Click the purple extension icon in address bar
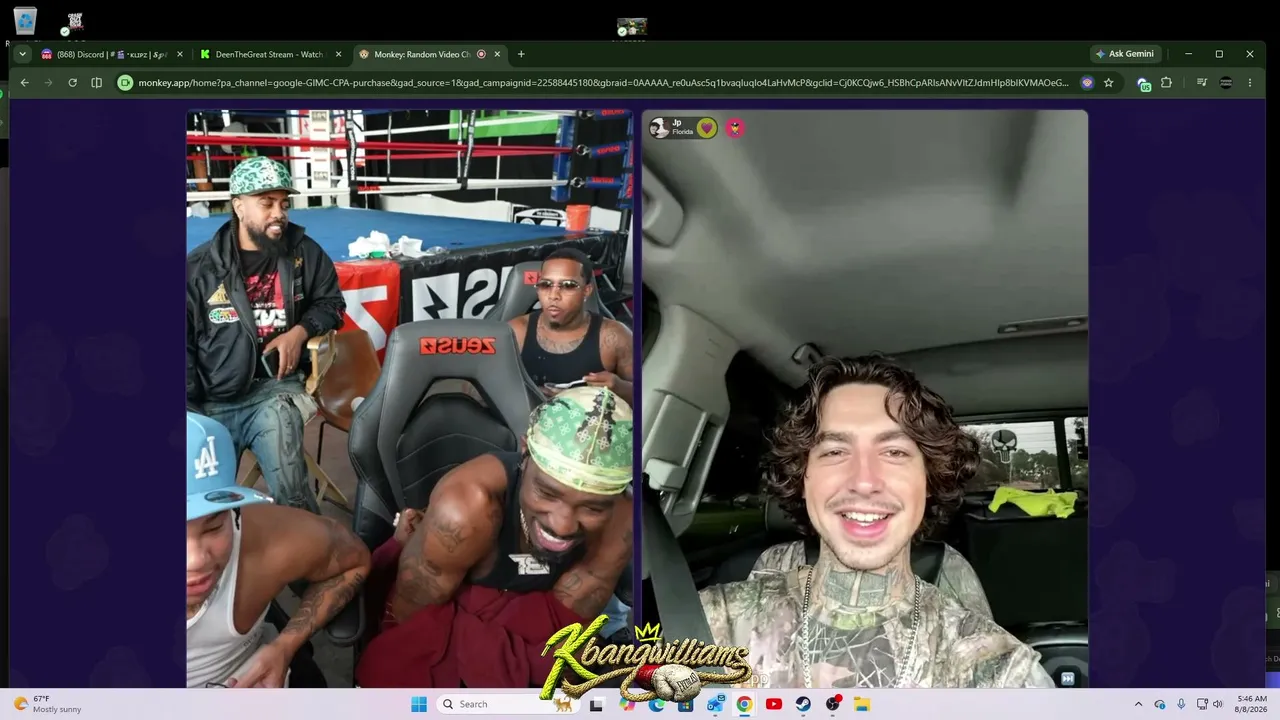The width and height of the screenshot is (1280, 720). click(1087, 83)
